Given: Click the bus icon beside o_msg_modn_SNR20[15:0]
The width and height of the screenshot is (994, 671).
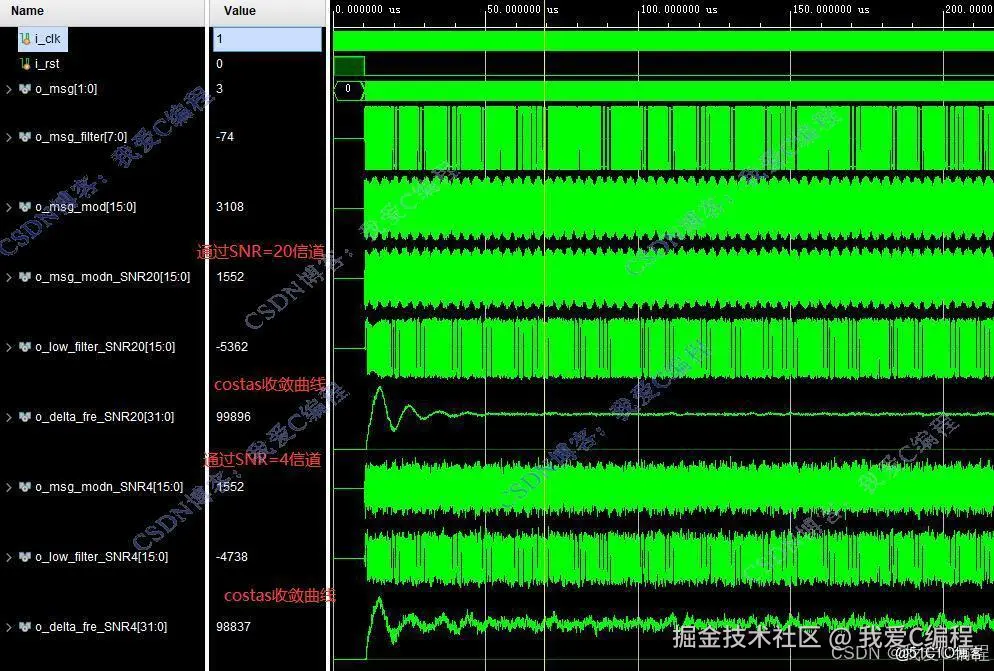Looking at the screenshot, I should [25, 276].
